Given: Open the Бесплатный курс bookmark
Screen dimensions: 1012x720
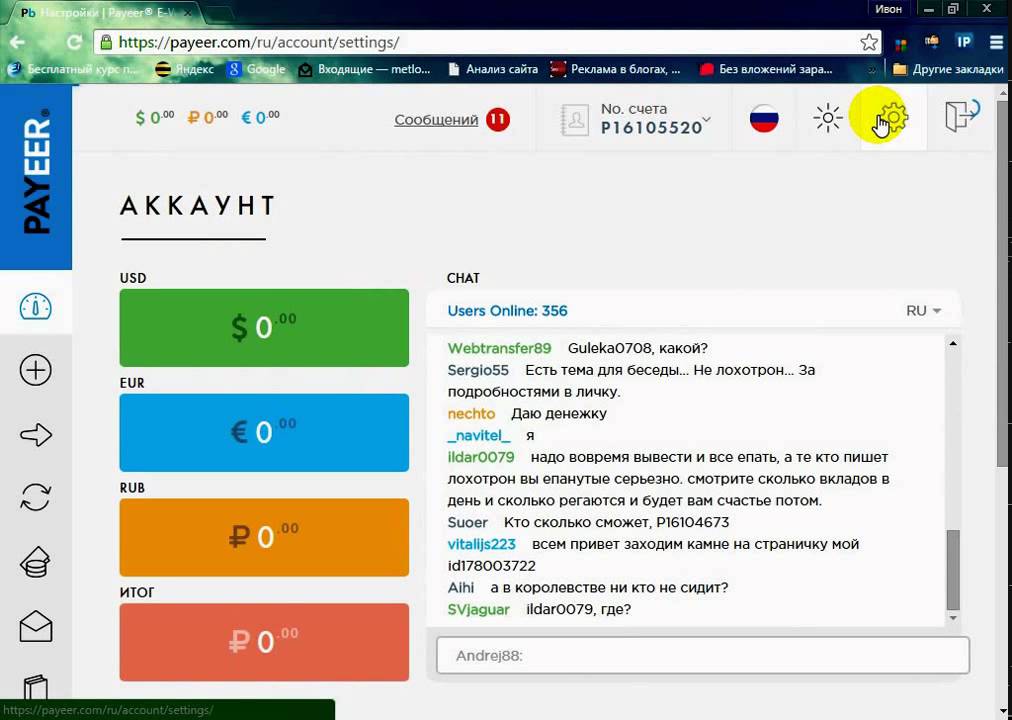Looking at the screenshot, I should click(74, 69).
